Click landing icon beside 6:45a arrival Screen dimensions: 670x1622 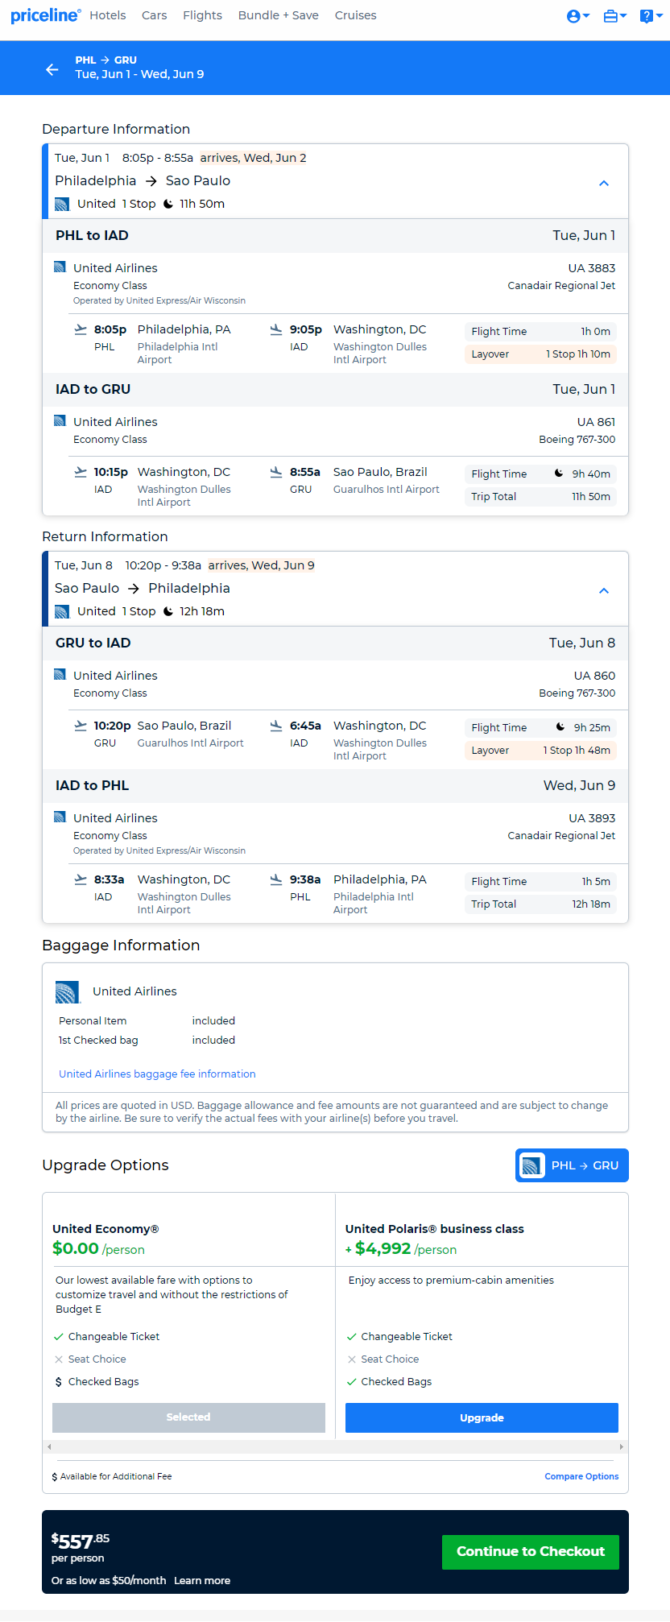[276, 726]
